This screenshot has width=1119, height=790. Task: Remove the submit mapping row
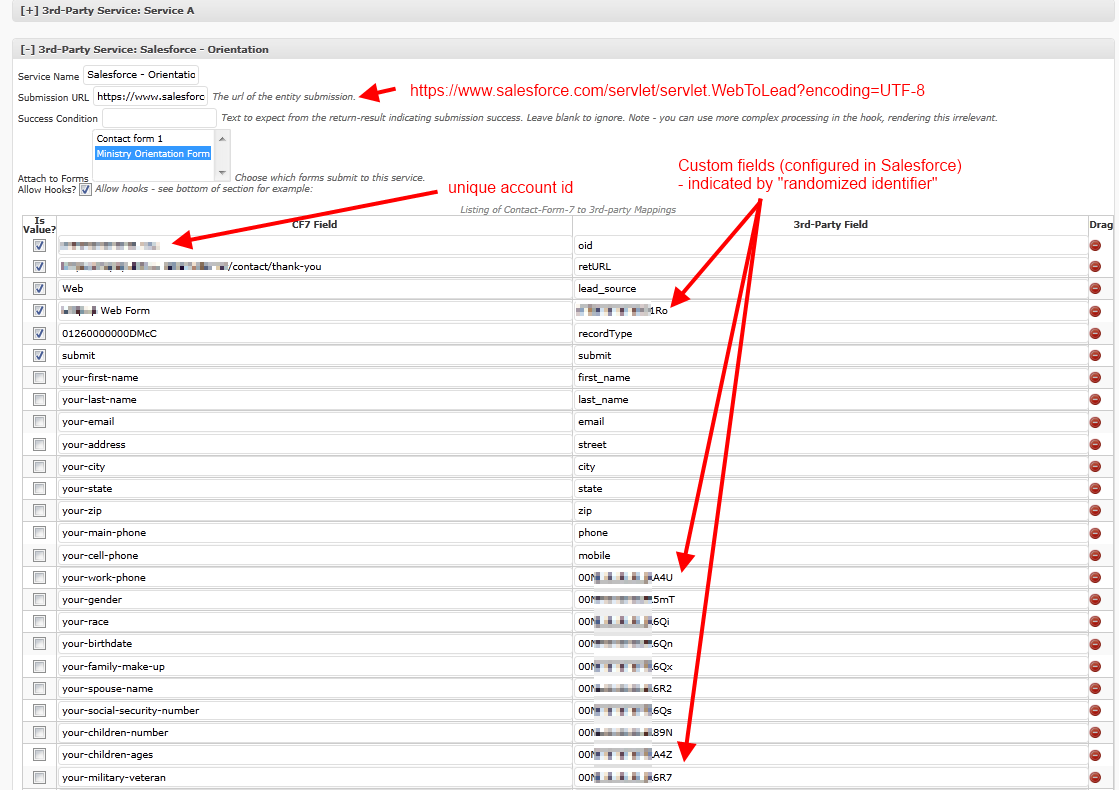1095,355
